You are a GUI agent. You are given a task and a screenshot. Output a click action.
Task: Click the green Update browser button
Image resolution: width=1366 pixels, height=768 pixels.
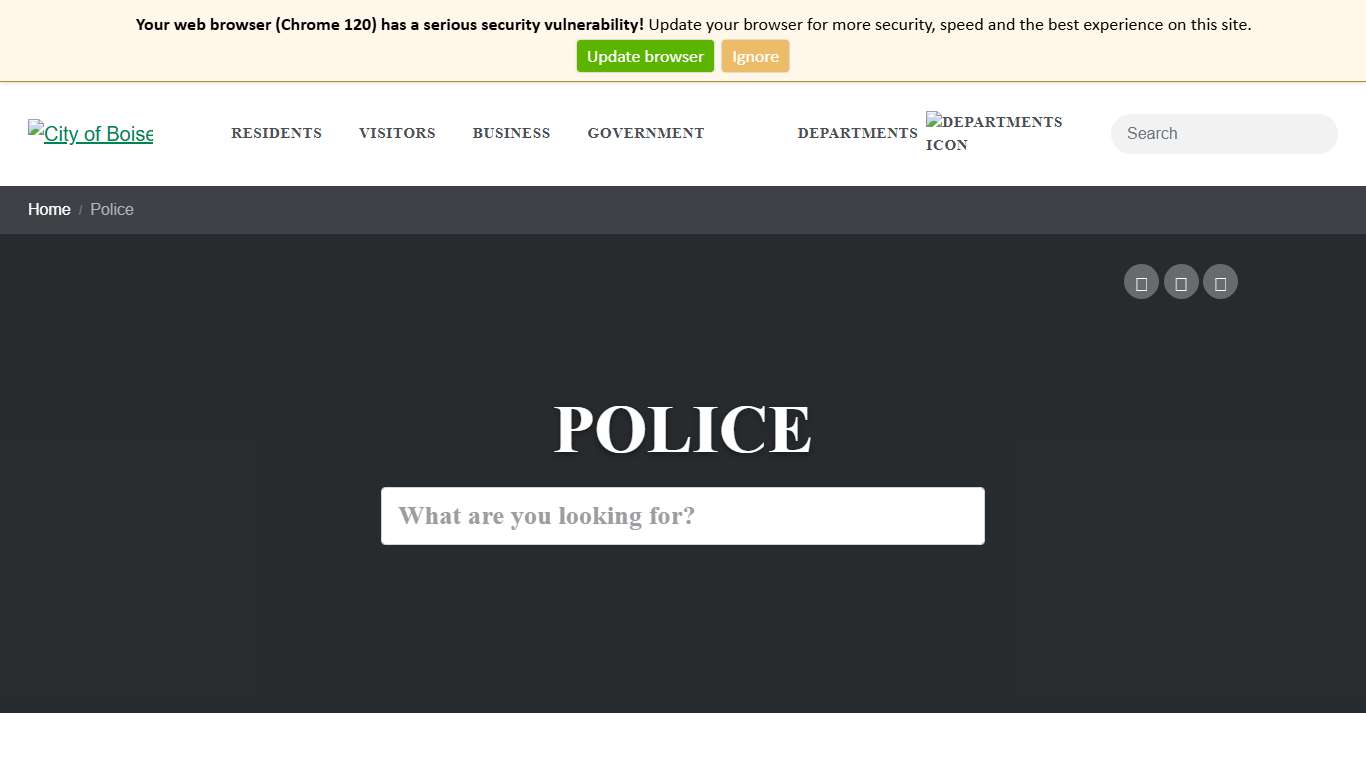click(645, 56)
